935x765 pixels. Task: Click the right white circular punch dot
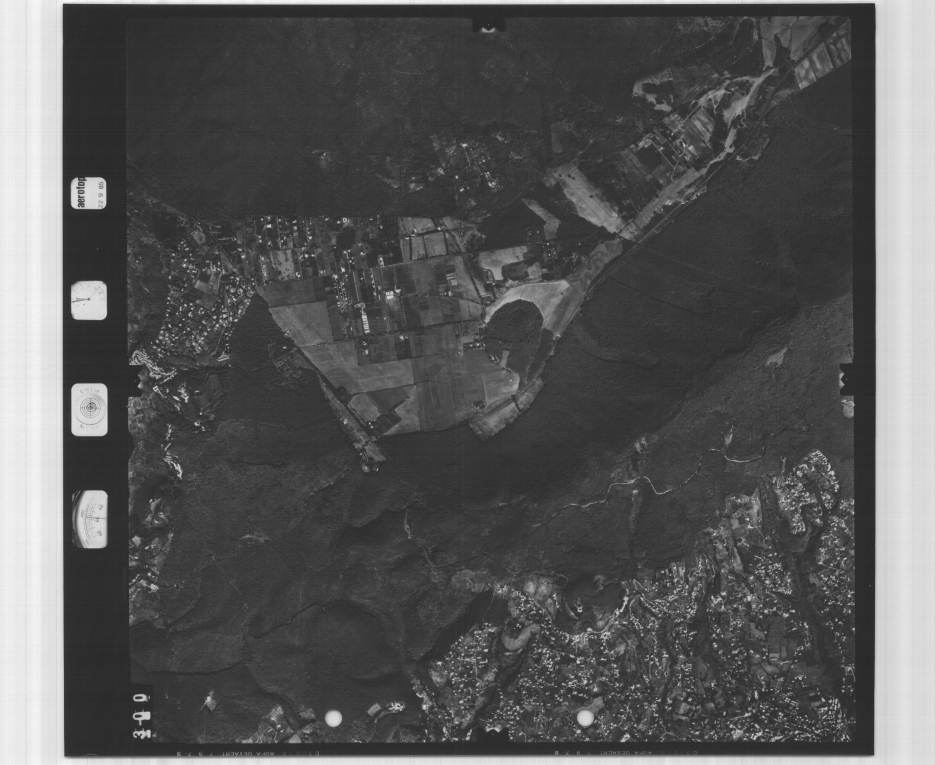585,717
